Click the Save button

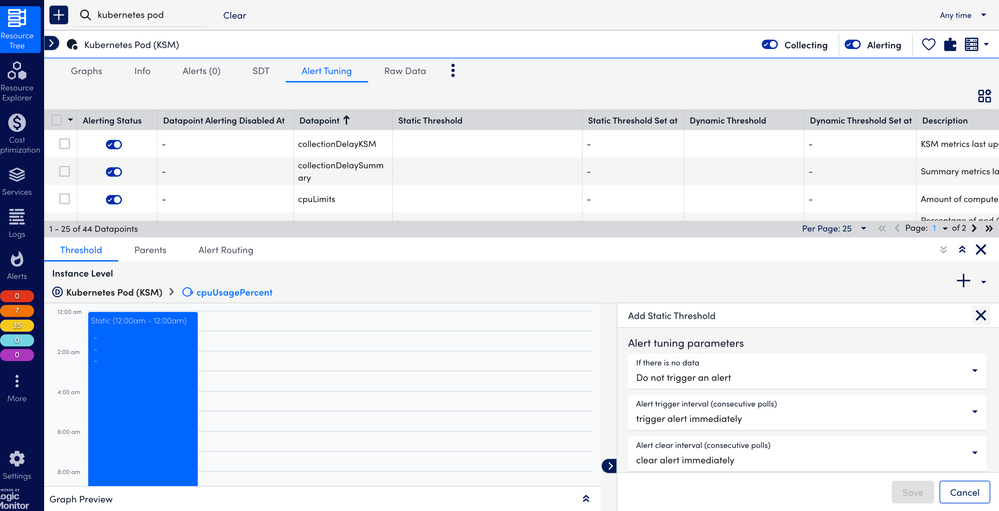(x=912, y=492)
